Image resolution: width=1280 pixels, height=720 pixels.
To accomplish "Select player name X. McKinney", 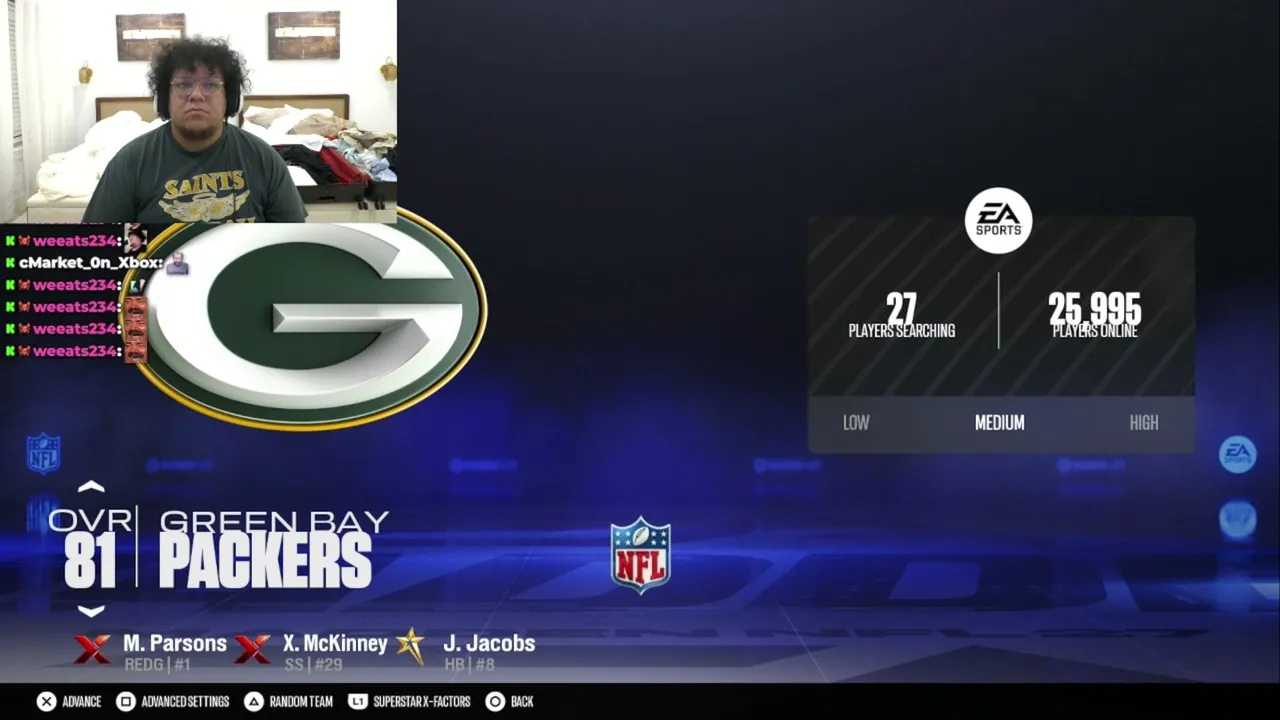I will tap(335, 643).
